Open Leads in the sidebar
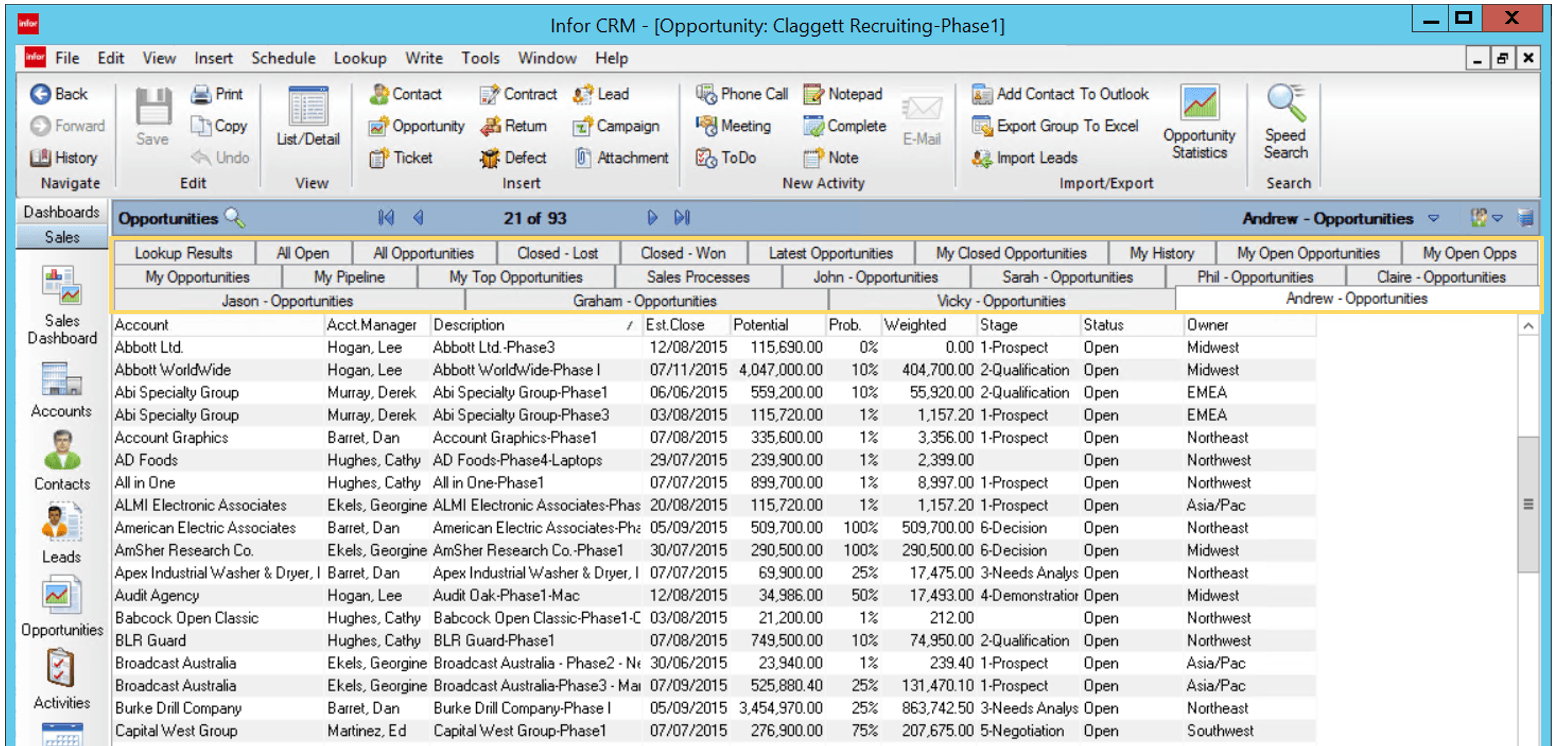The height and width of the screenshot is (746, 1558). [62, 534]
